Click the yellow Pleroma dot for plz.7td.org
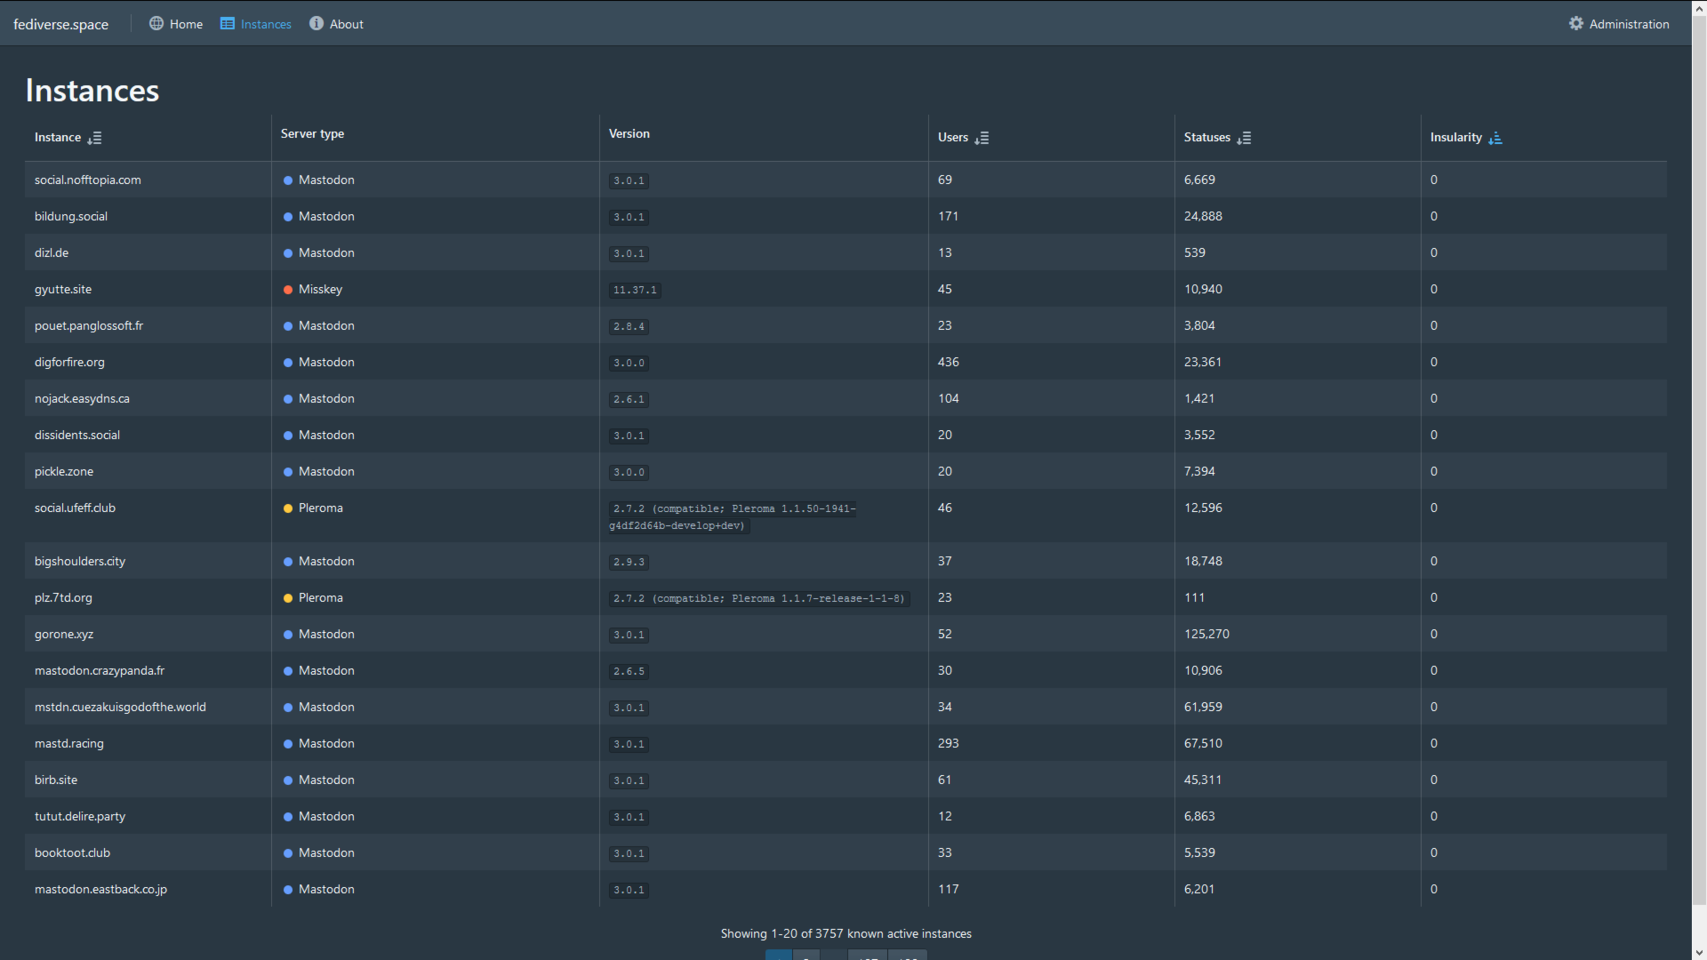This screenshot has width=1707, height=960. [288, 598]
